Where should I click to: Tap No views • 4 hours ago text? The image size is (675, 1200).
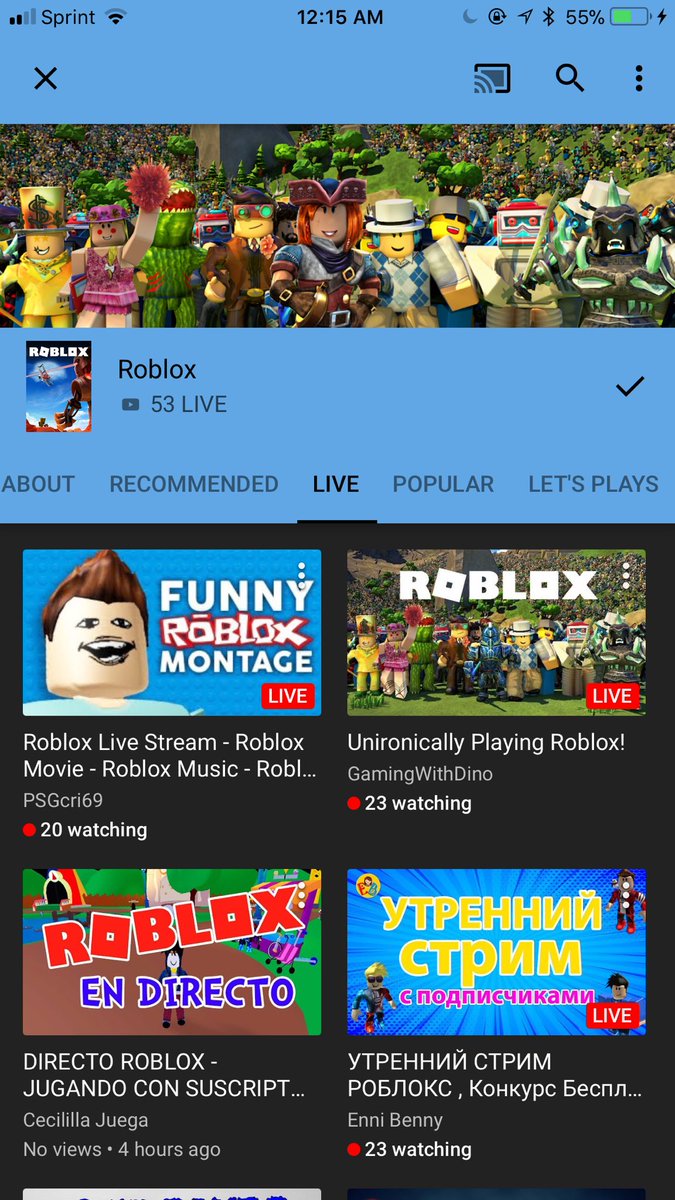click(122, 1149)
